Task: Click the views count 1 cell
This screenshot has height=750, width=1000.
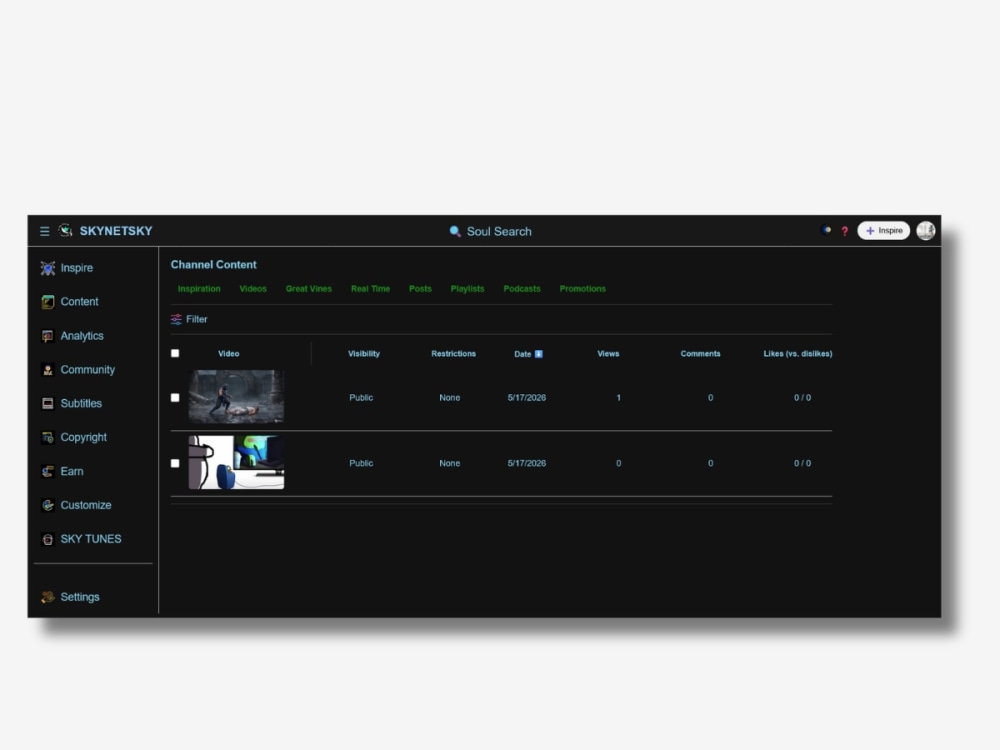Action: (x=619, y=398)
